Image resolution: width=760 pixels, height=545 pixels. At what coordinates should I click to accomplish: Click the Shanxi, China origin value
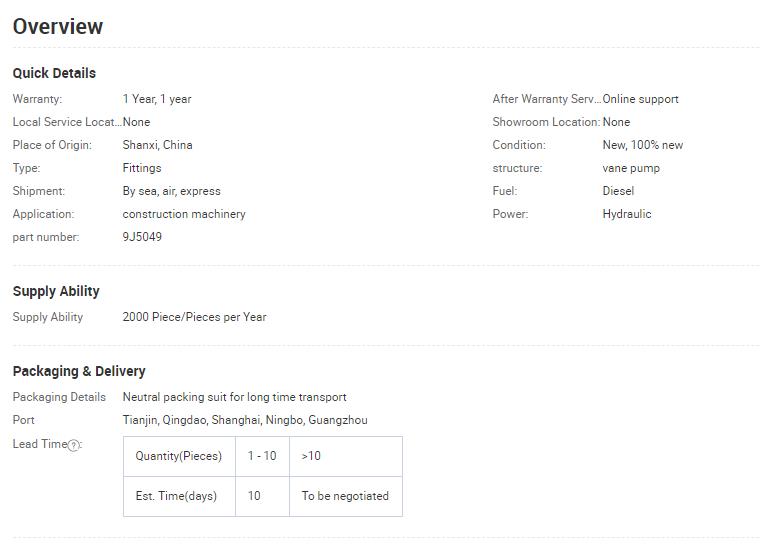tap(158, 145)
